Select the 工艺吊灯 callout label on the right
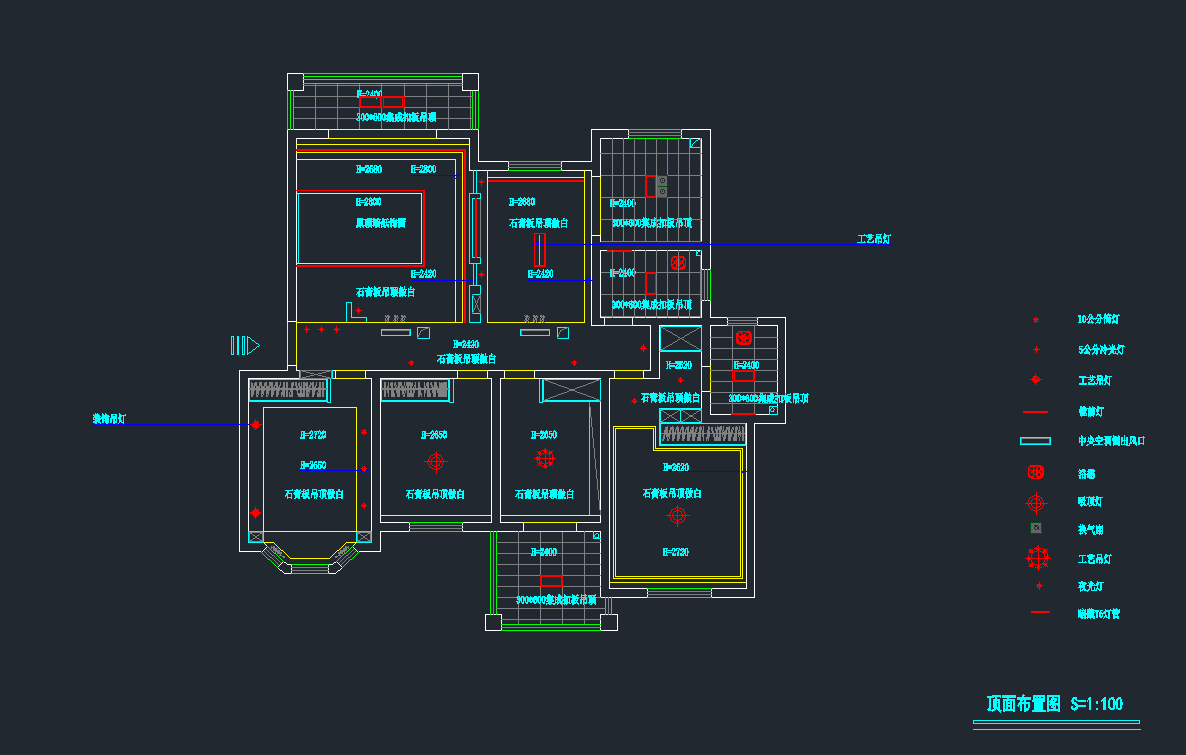This screenshot has width=1186, height=755. click(x=873, y=240)
